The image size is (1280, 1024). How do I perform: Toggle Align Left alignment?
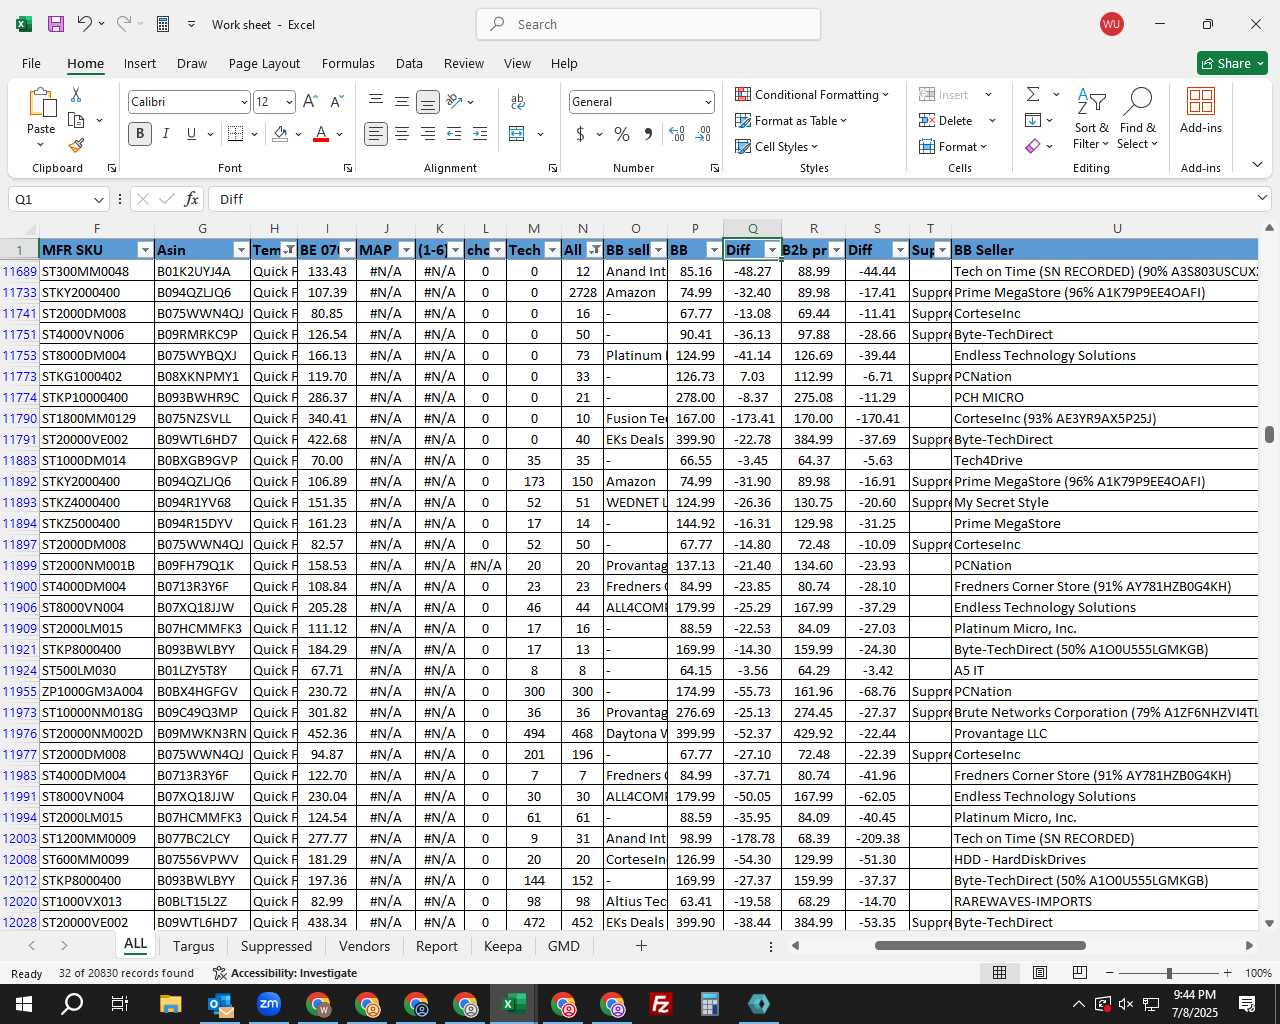(x=376, y=134)
